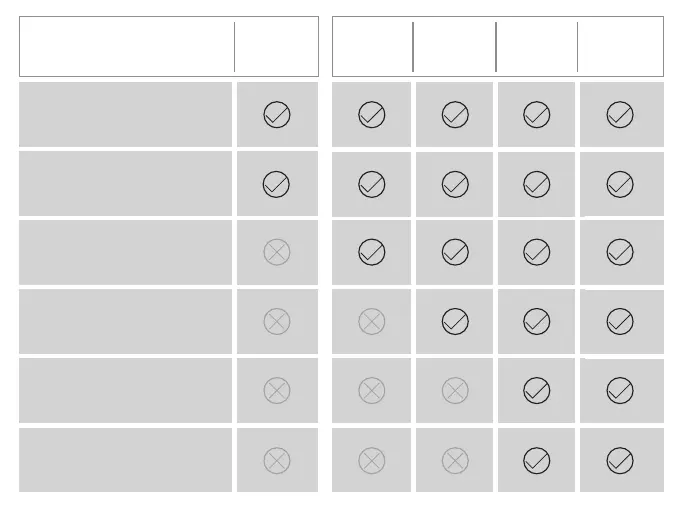Click the gray X in right table's first column, fourth row
This screenshot has width=680, height=511.
coord(371,321)
